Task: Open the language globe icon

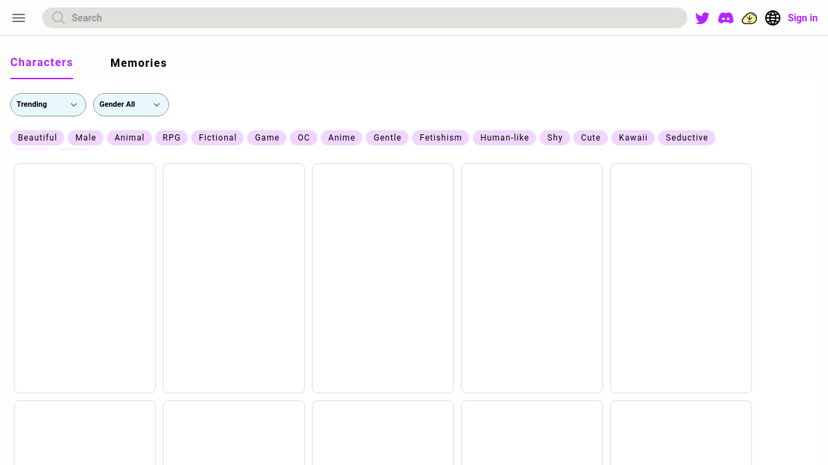Action: (x=773, y=18)
